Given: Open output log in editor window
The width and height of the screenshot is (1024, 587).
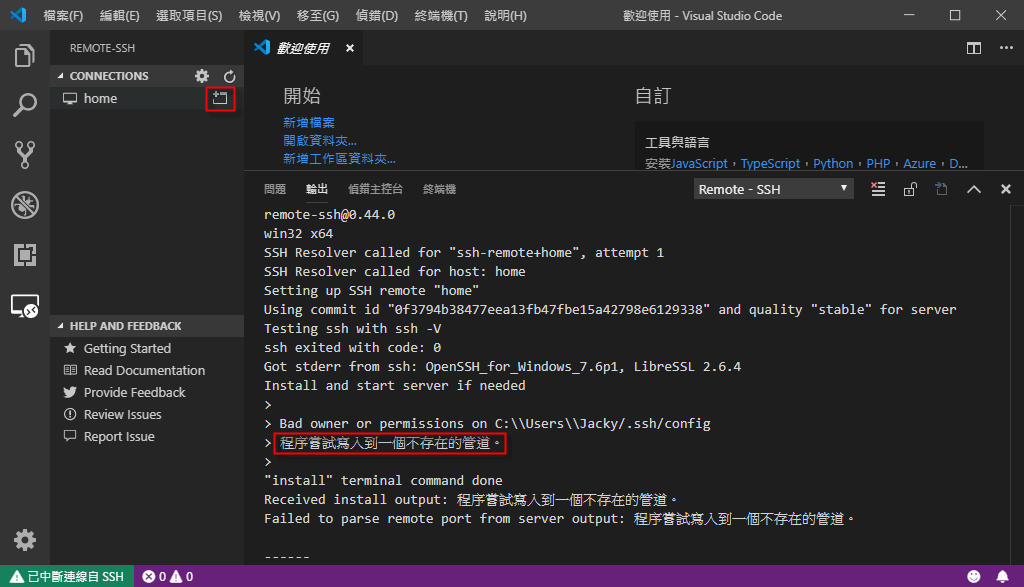Looking at the screenshot, I should coord(941,188).
